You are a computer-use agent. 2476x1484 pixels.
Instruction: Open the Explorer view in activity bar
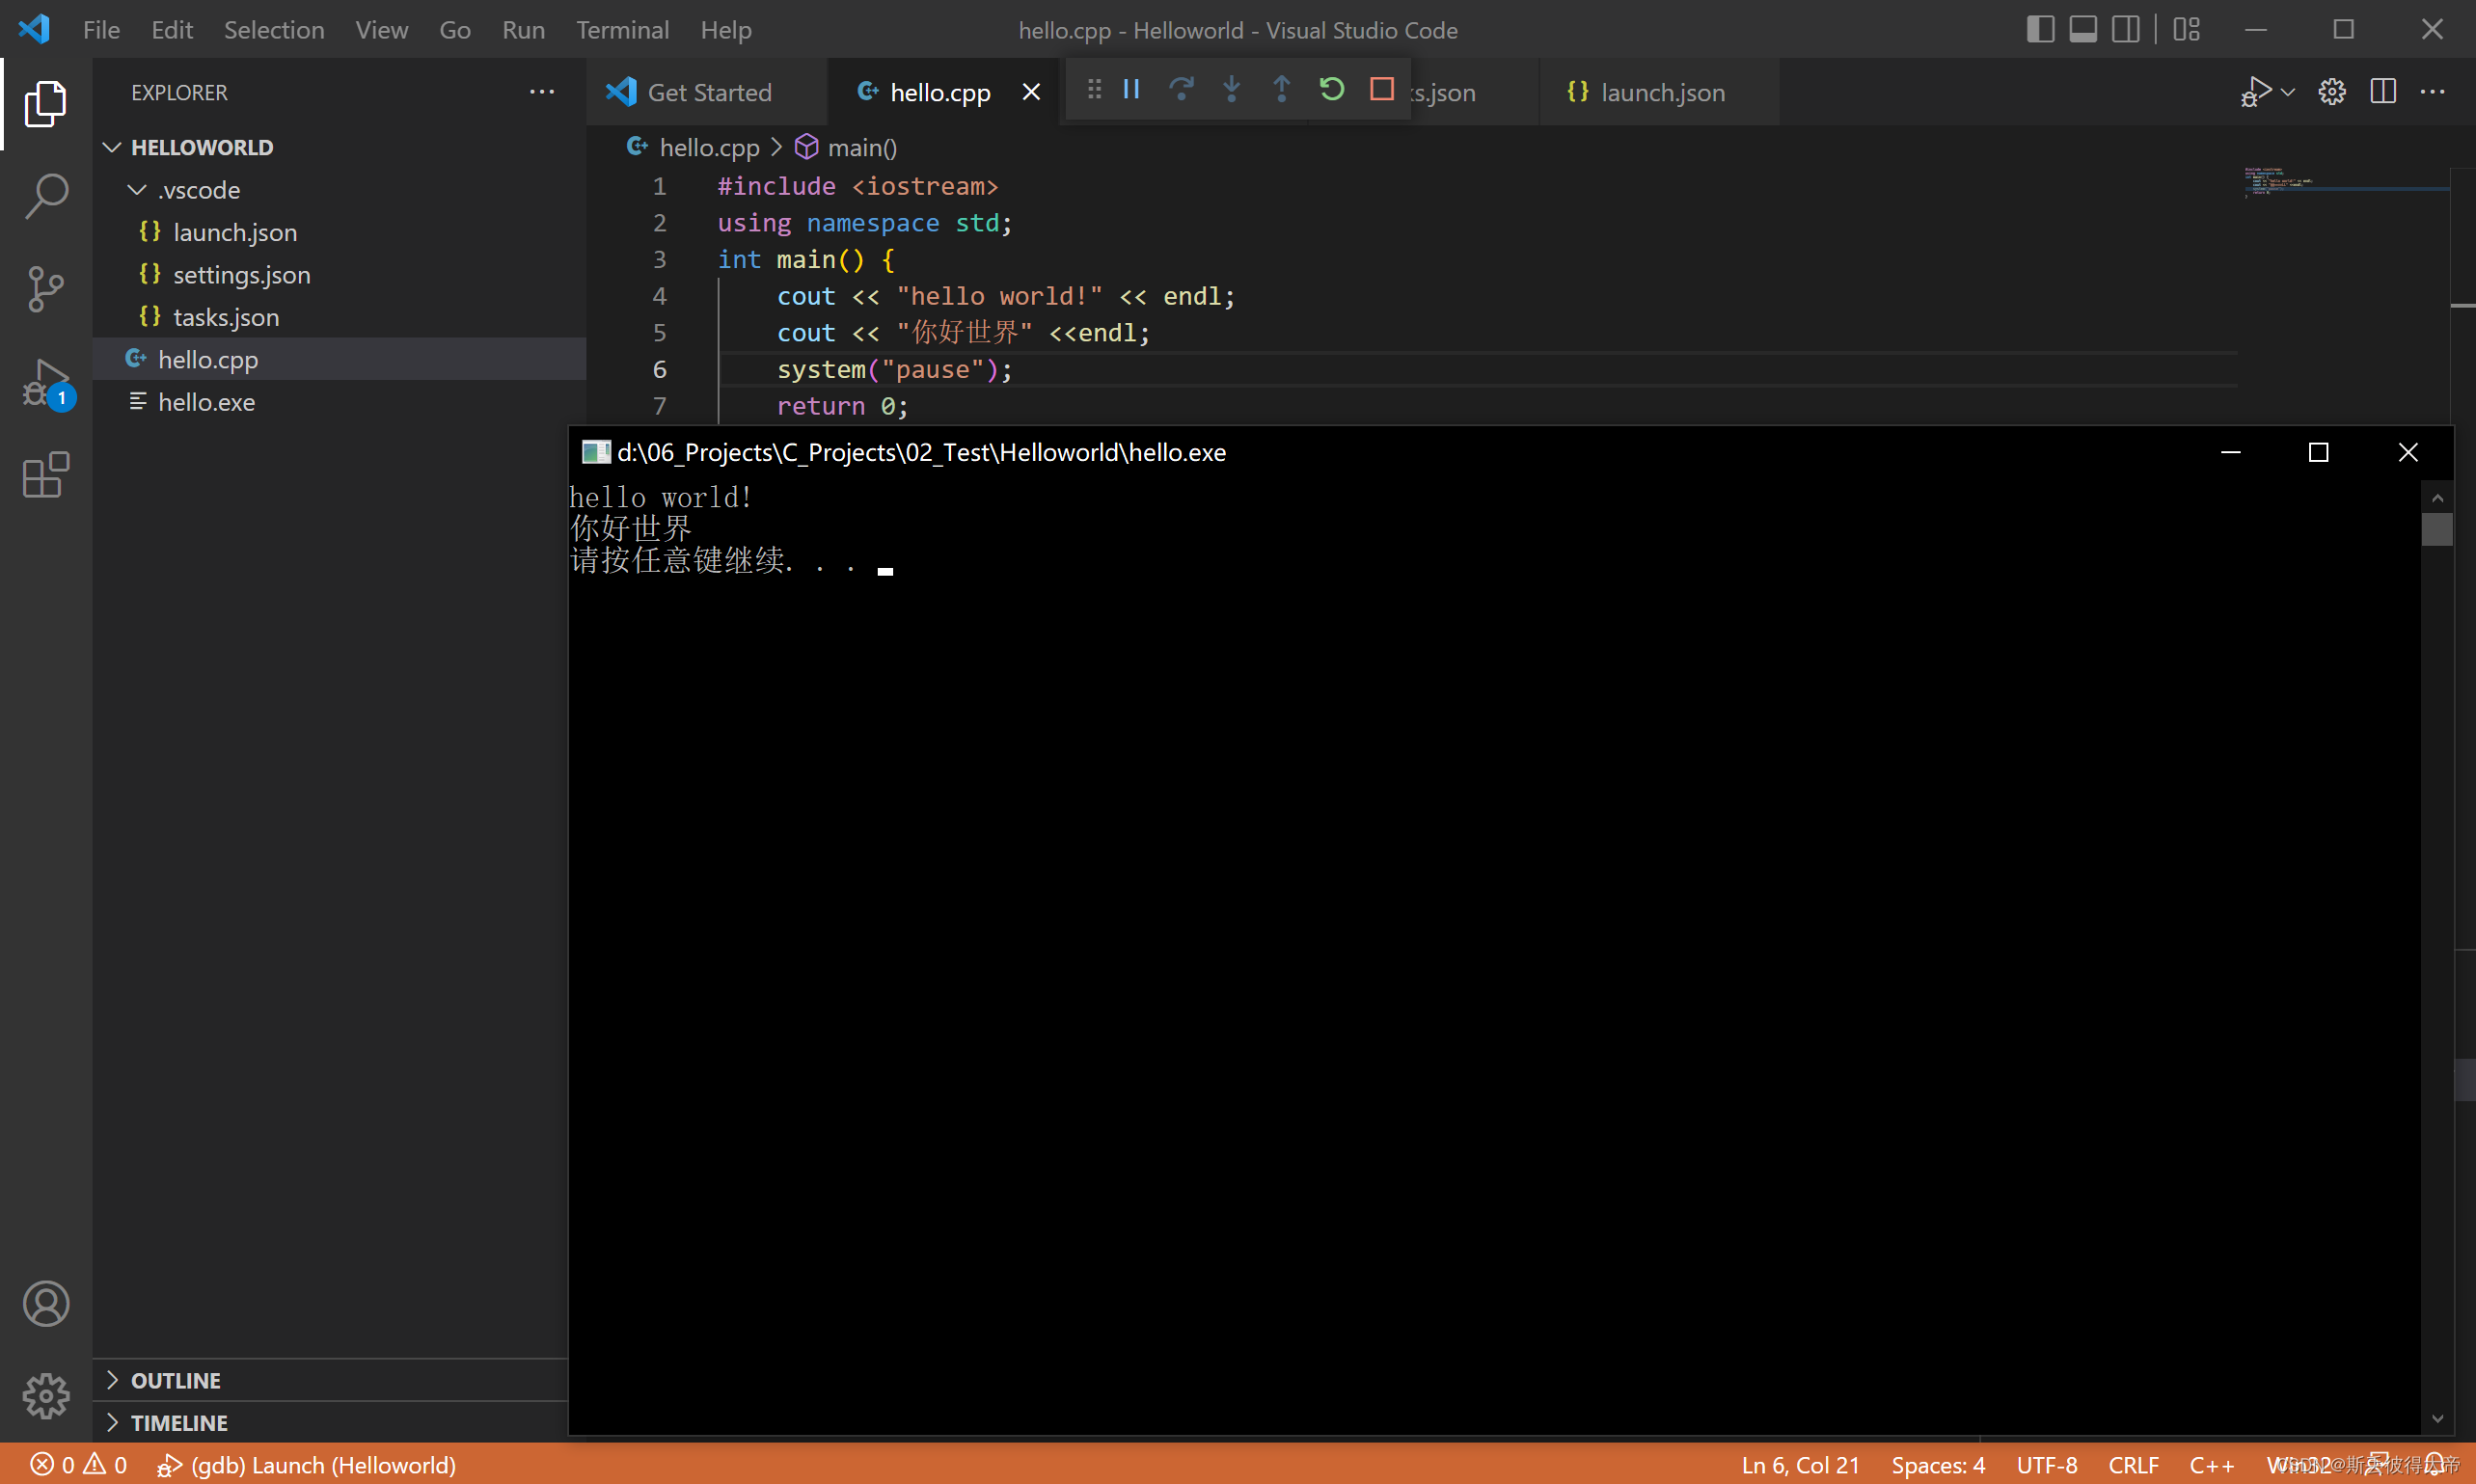tap(46, 103)
